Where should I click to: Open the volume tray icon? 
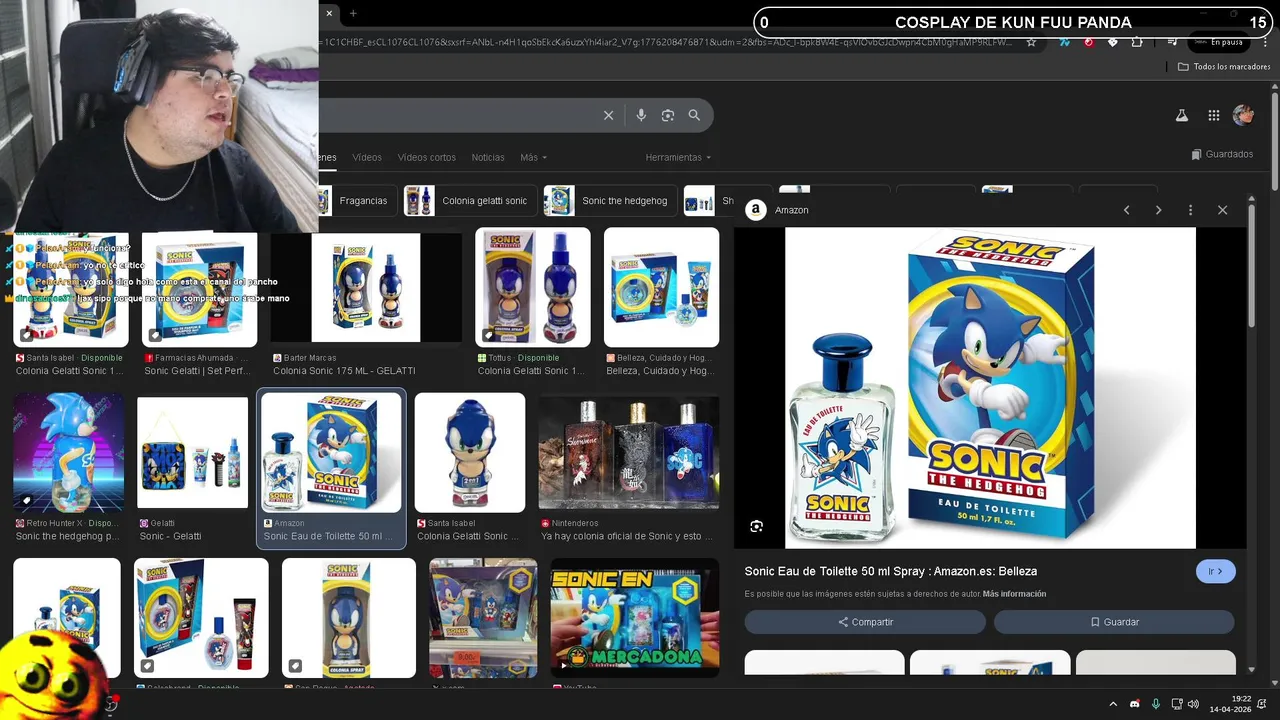pyautogui.click(x=1193, y=704)
